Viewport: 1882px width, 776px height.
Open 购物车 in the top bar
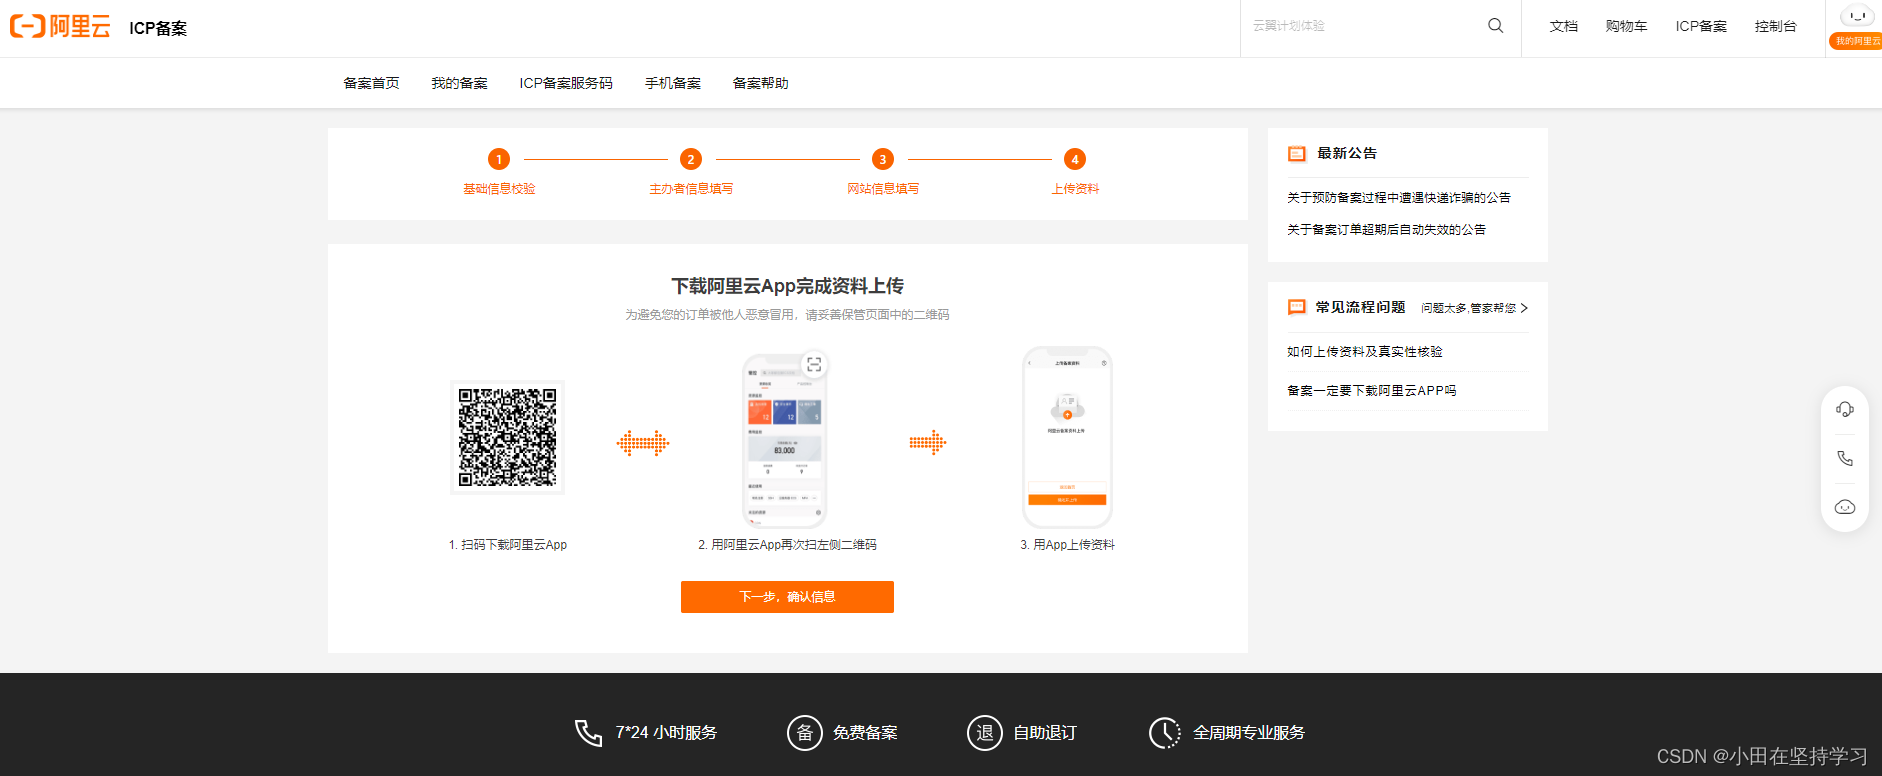coord(1626,26)
